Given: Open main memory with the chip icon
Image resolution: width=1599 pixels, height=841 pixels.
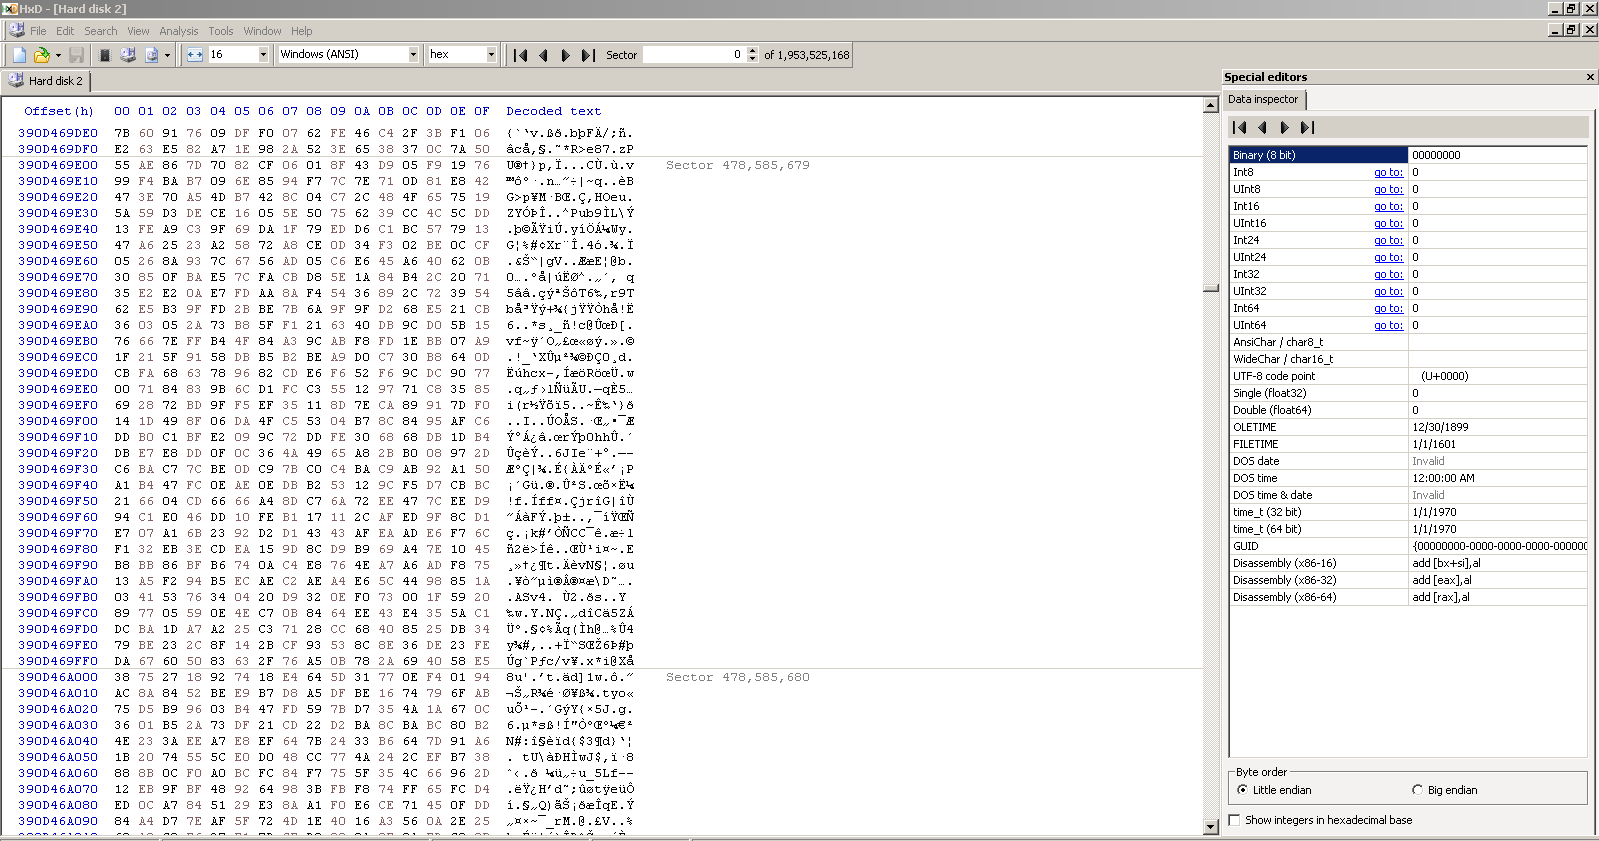Looking at the screenshot, I should 105,55.
